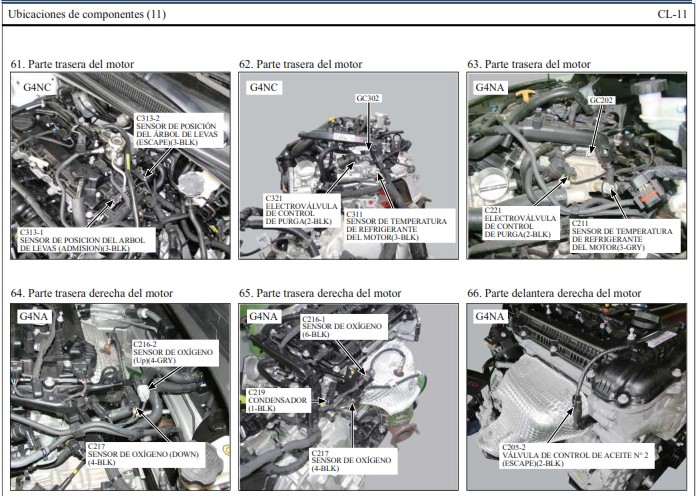Open engine photo 61 showing camshaft sensors

point(120,166)
